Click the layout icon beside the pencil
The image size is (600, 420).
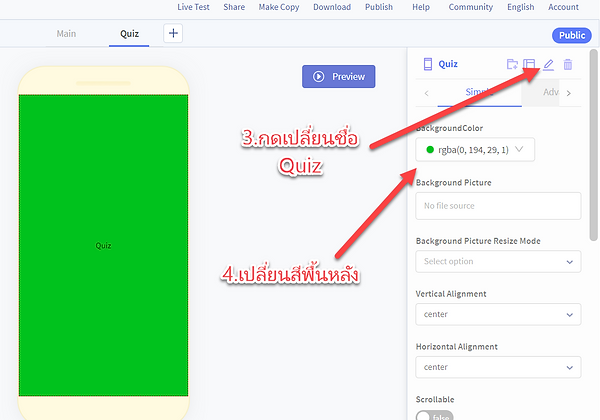529,64
